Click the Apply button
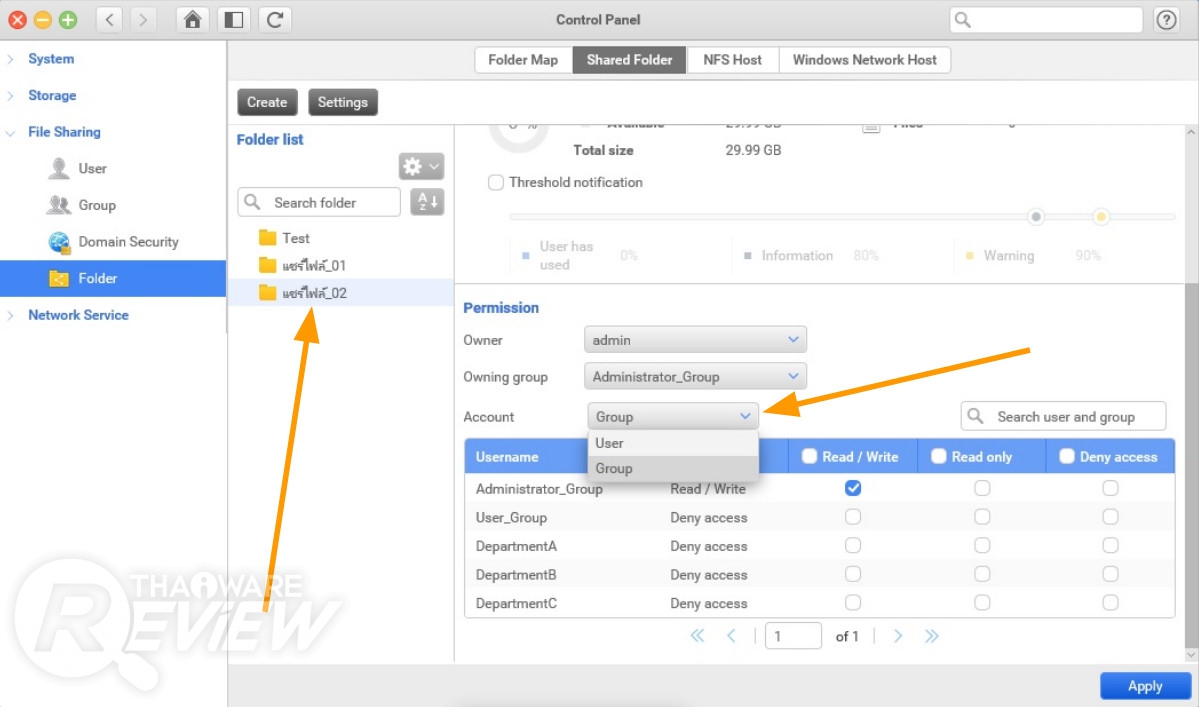This screenshot has height=707, width=1199. click(x=1145, y=686)
